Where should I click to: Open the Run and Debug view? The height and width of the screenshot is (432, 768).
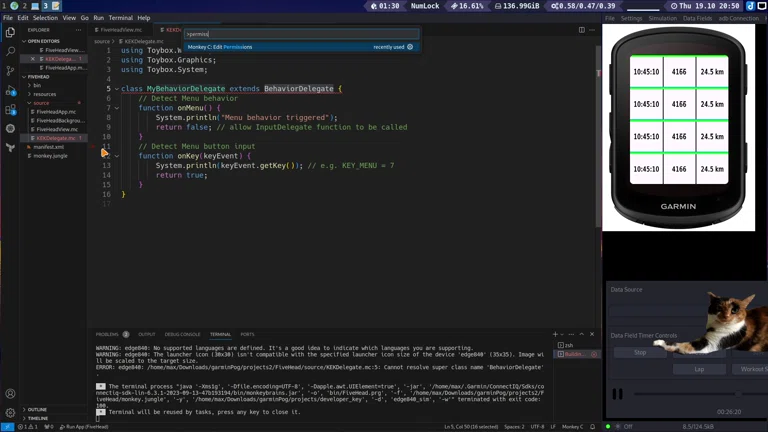point(10,90)
